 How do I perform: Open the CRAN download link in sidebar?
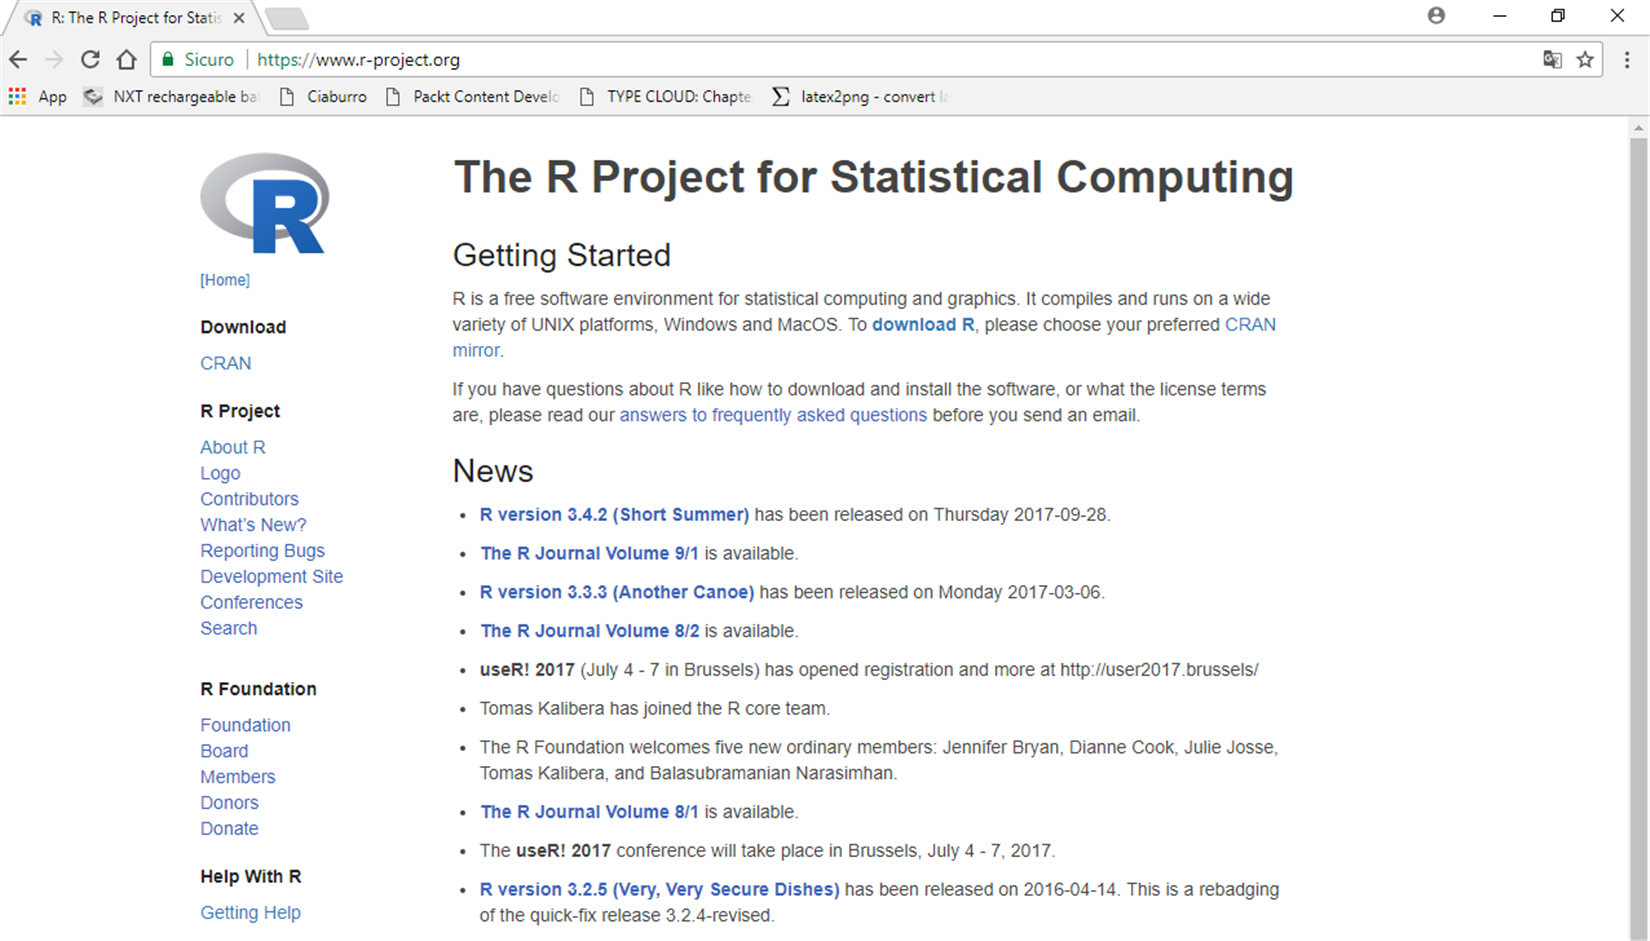click(x=226, y=363)
